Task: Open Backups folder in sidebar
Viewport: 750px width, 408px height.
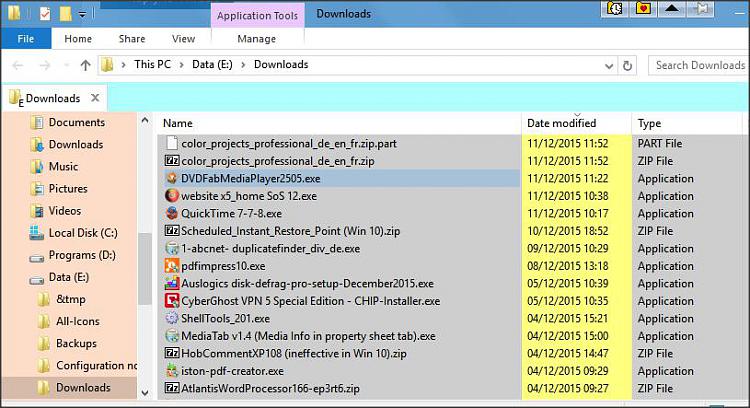Action: 66,343
